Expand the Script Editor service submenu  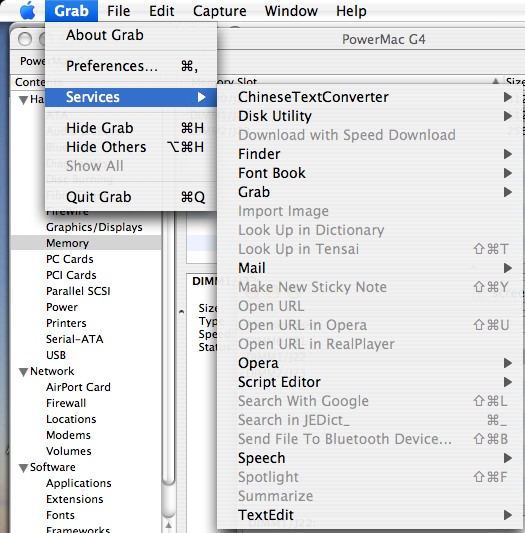point(370,382)
